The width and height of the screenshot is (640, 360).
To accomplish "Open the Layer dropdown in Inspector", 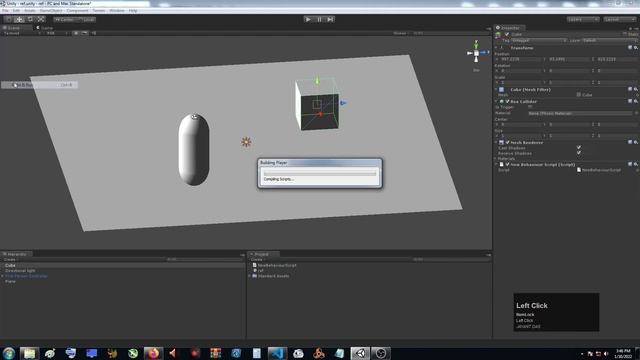I will pyautogui.click(x=609, y=41).
